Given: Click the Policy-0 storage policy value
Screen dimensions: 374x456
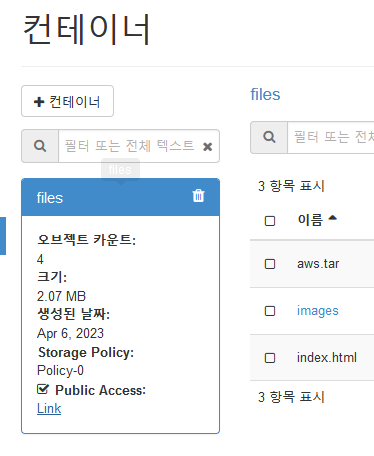Looking at the screenshot, I should tap(60, 370).
